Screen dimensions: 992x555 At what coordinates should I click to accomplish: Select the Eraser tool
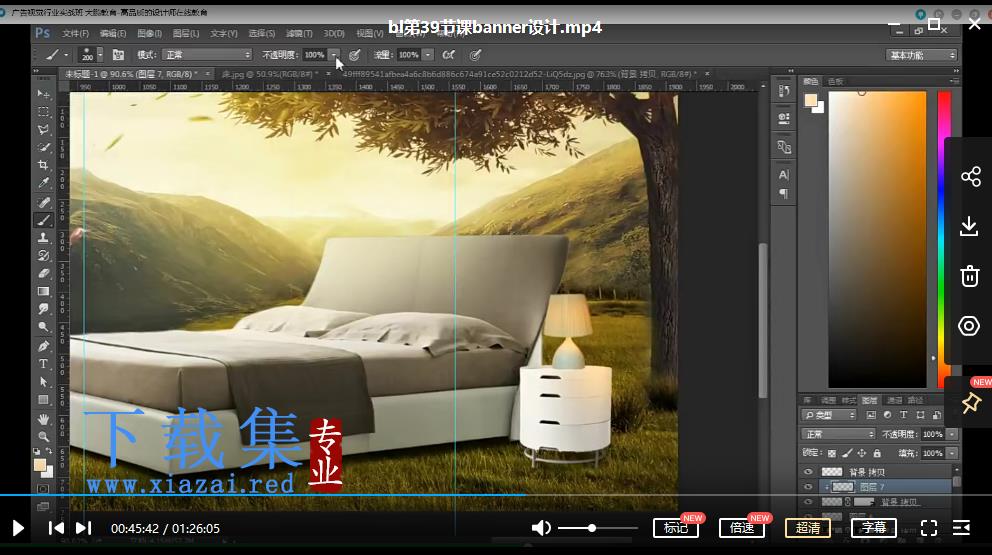(x=43, y=273)
